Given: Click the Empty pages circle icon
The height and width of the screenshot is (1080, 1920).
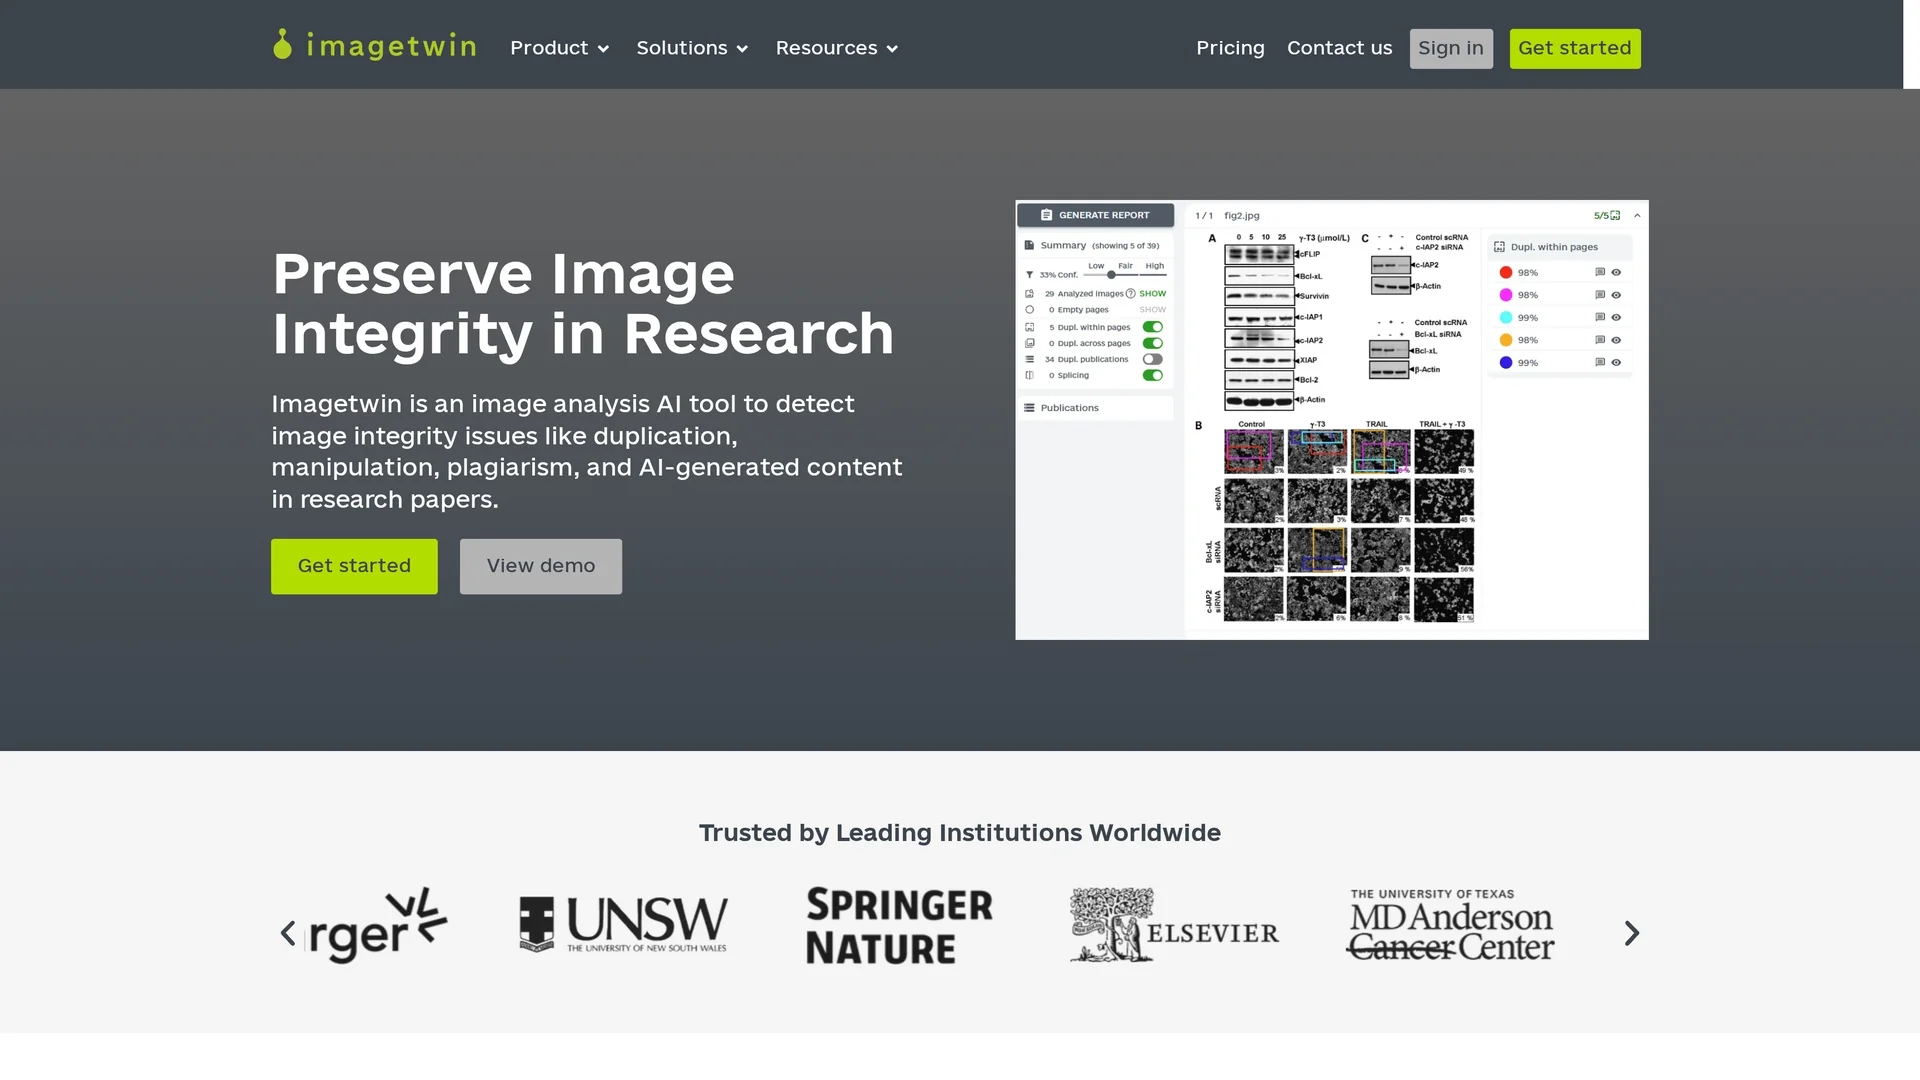Looking at the screenshot, I should pos(1029,310).
